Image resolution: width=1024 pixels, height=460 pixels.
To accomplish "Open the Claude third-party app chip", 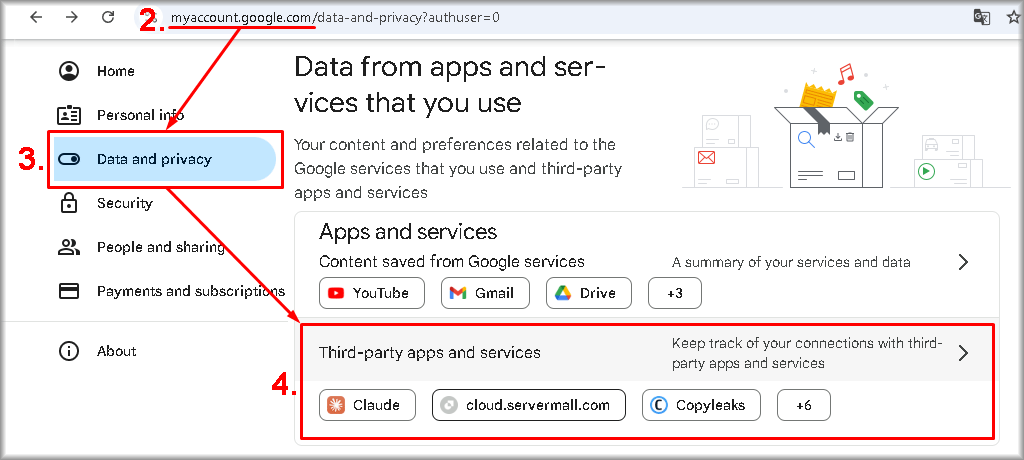I will coord(367,405).
